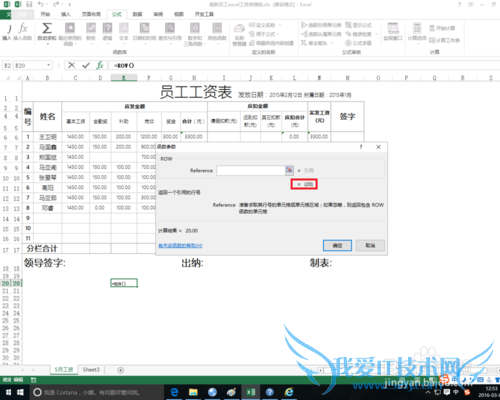500x400 pixels.
Task: Click the 确定 (OK) button in dialog
Action: tap(337, 246)
